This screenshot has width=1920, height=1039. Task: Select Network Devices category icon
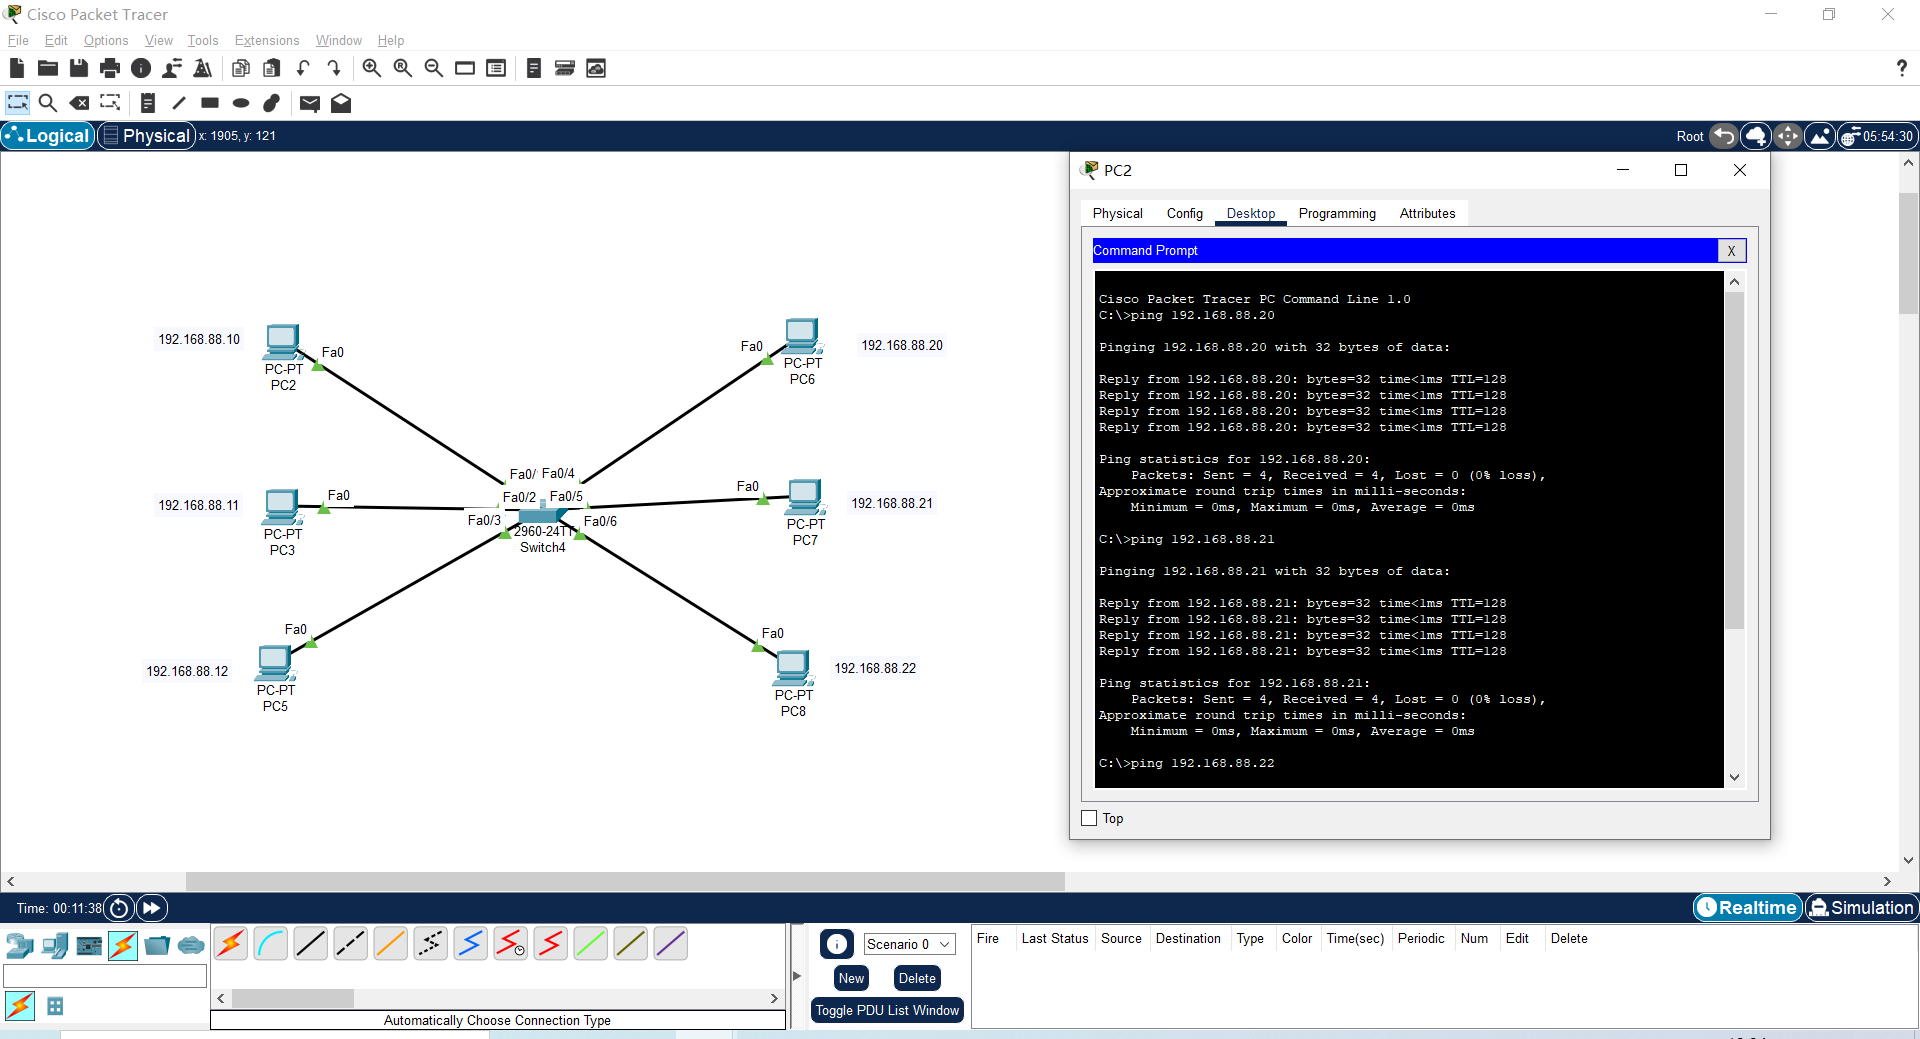click(20, 945)
